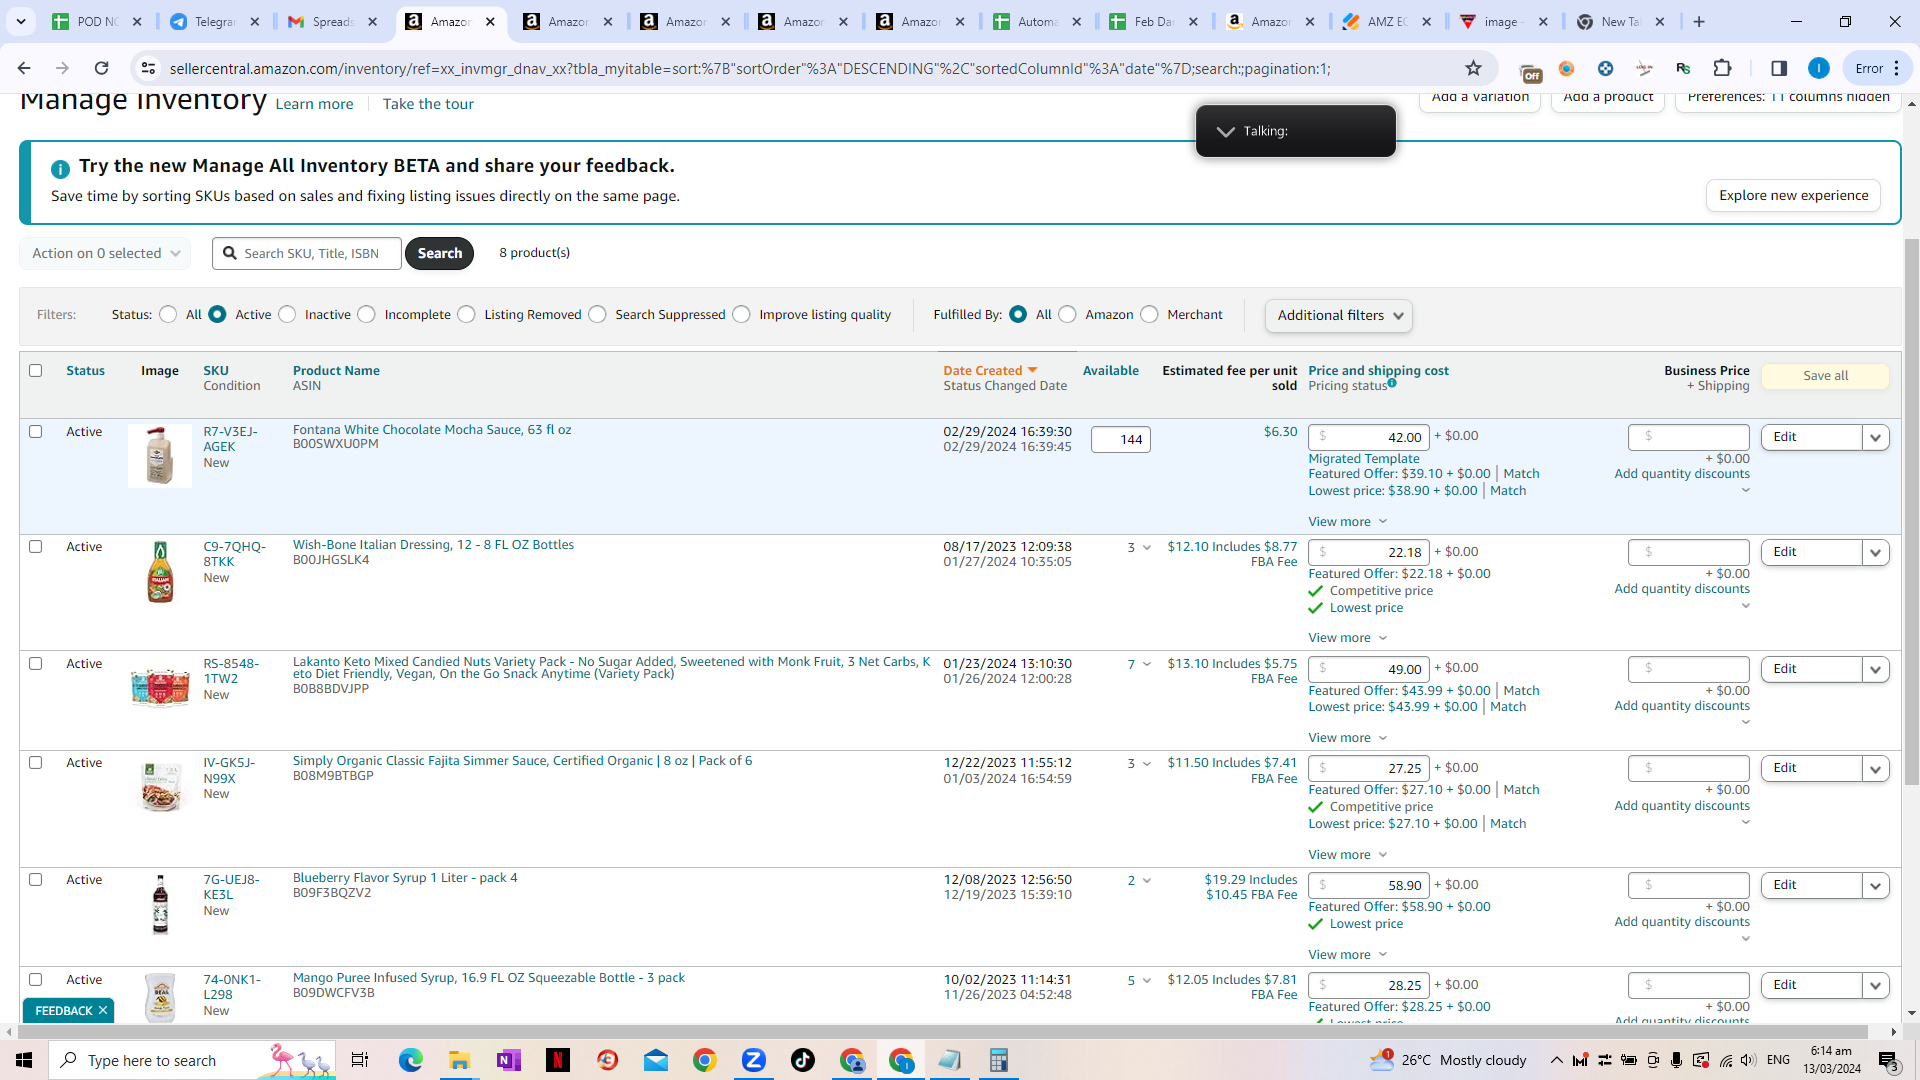Switch to the Feb Da spreadsheet tab
The height and width of the screenshot is (1080, 1920).
click(1156, 21)
